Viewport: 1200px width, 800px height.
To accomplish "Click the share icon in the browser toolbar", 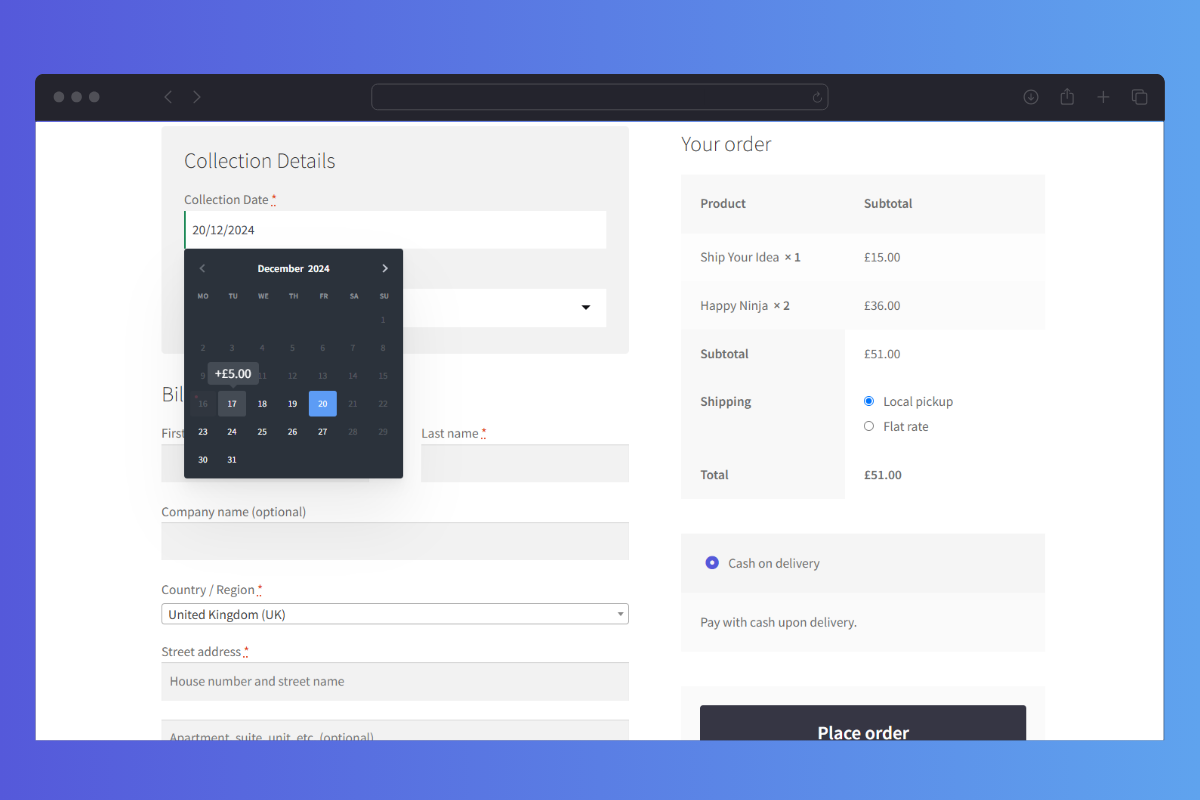I will point(1067,96).
